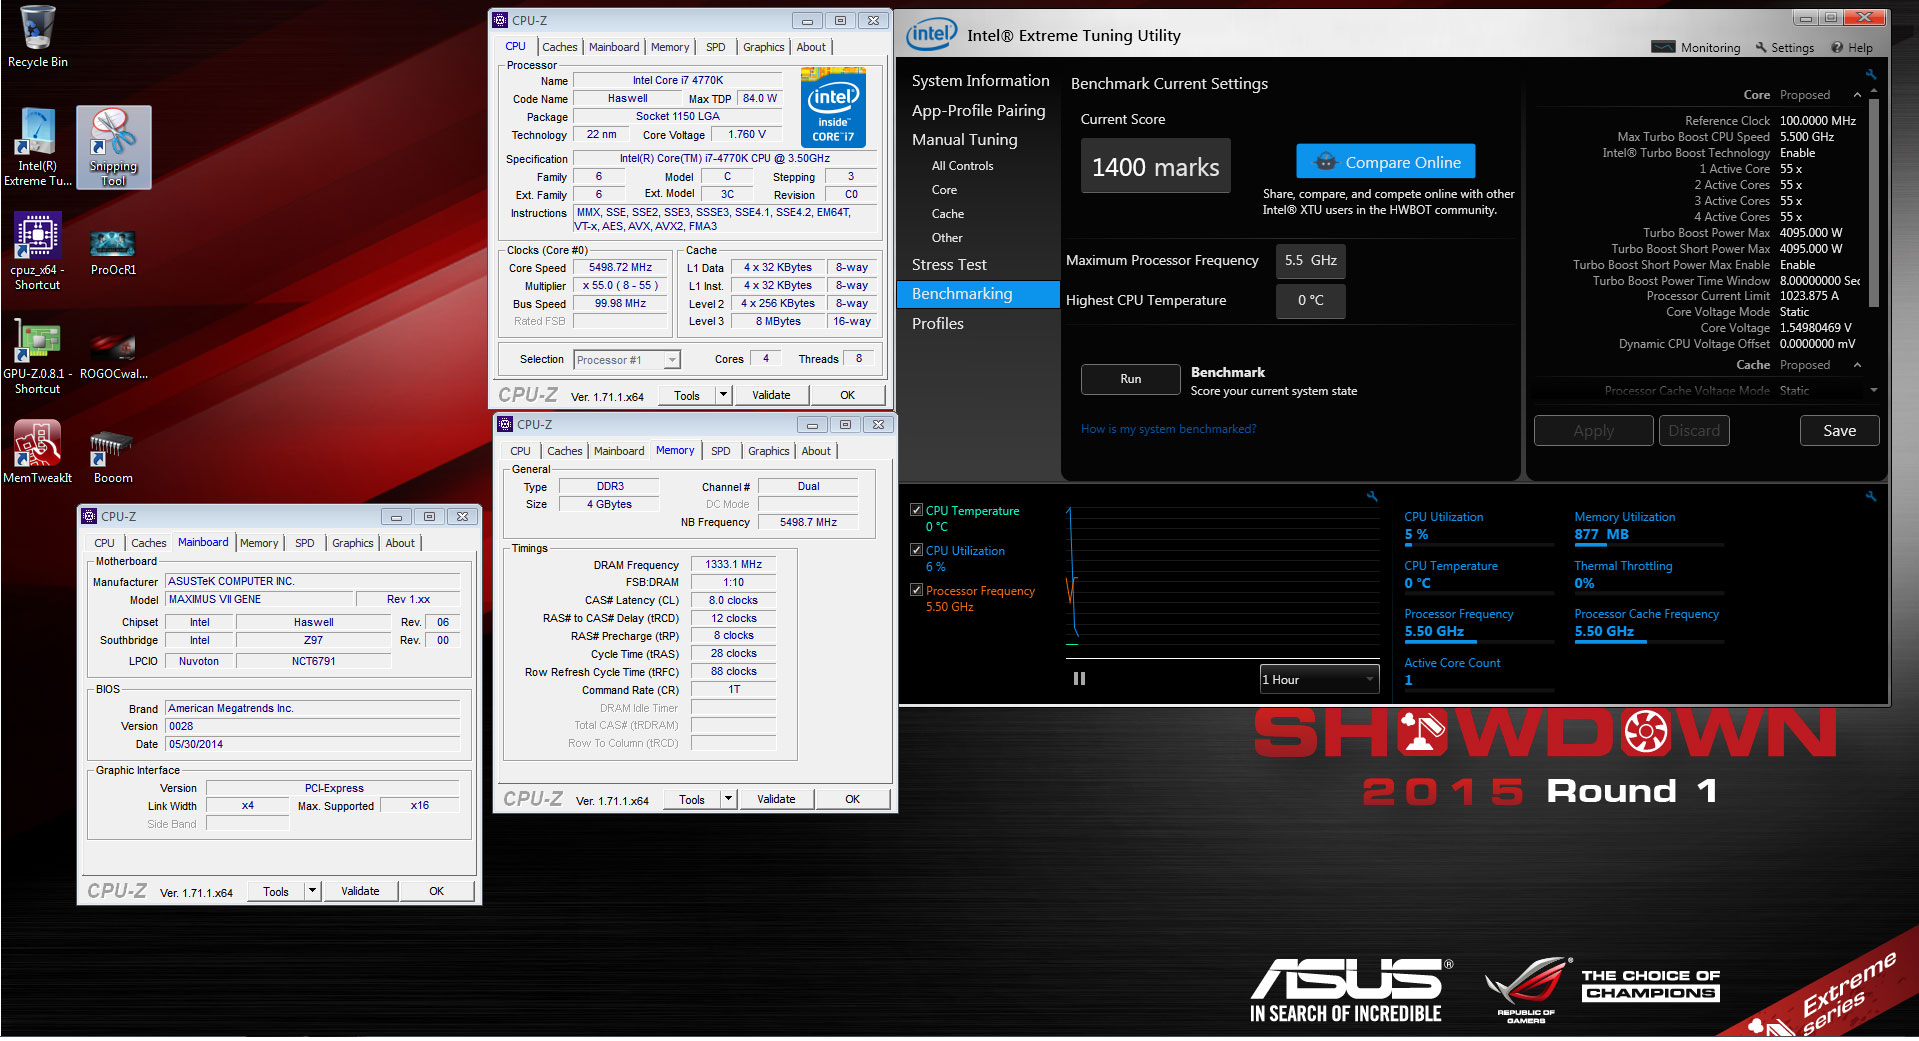
Task: Select Cache under Manual Tuning
Action: tap(948, 214)
